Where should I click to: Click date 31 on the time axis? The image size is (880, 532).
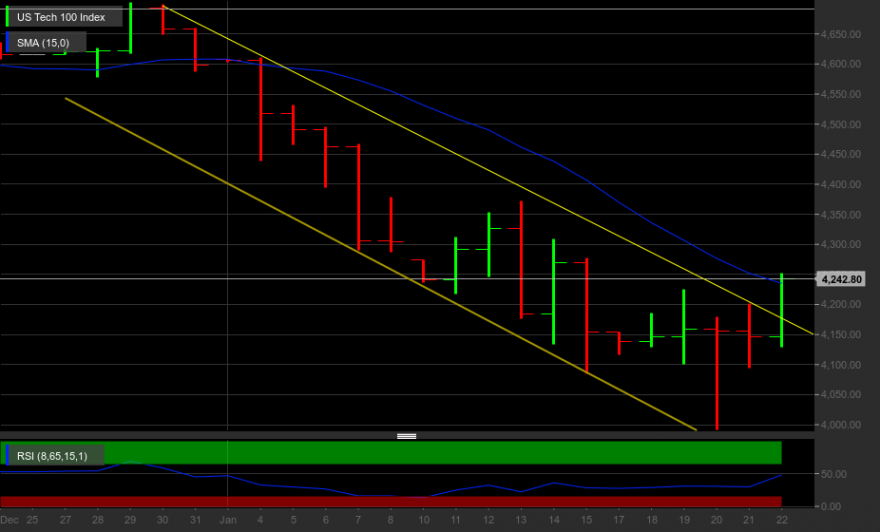195,520
